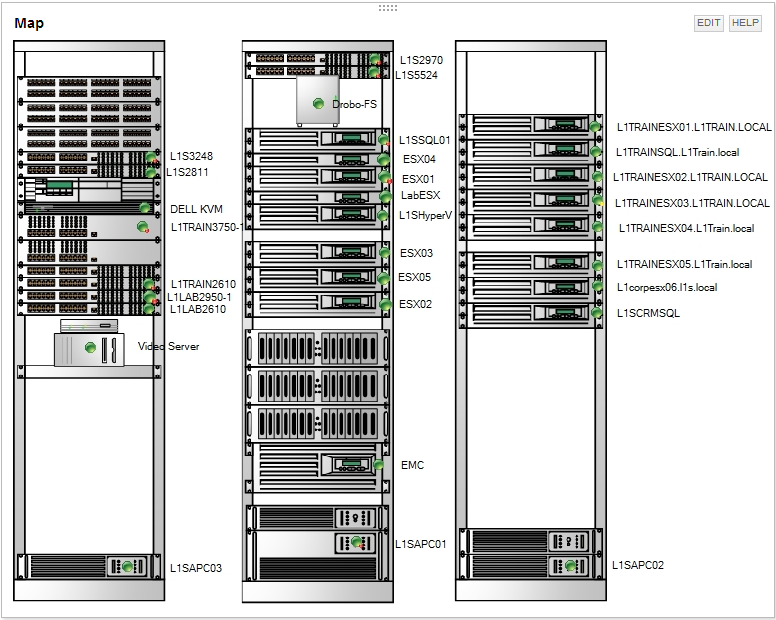
Task: Click the L1TRAINESX03 status icon
Action: click(598, 200)
